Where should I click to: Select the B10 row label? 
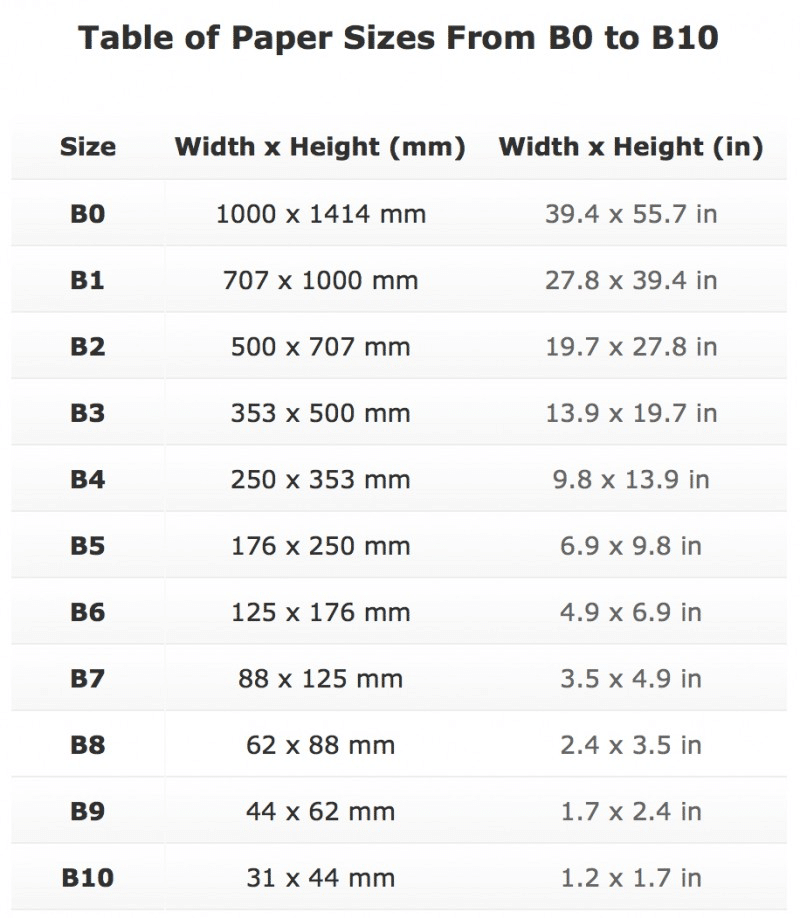pos(88,878)
